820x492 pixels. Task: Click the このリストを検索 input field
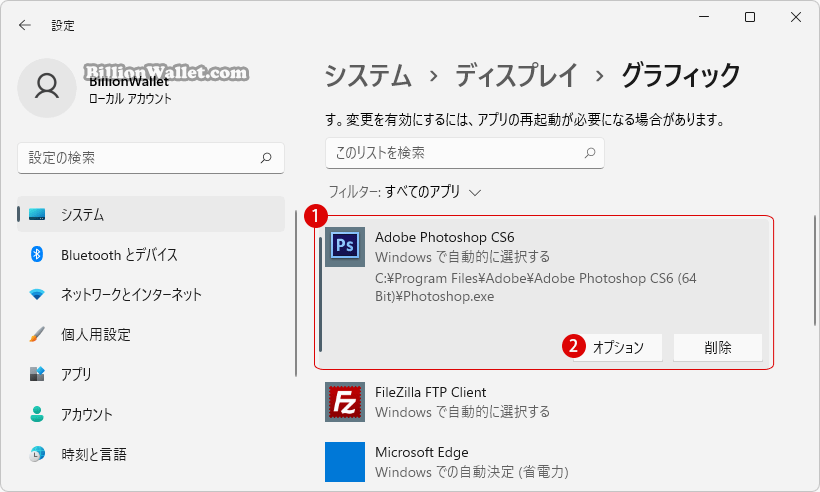coord(464,153)
